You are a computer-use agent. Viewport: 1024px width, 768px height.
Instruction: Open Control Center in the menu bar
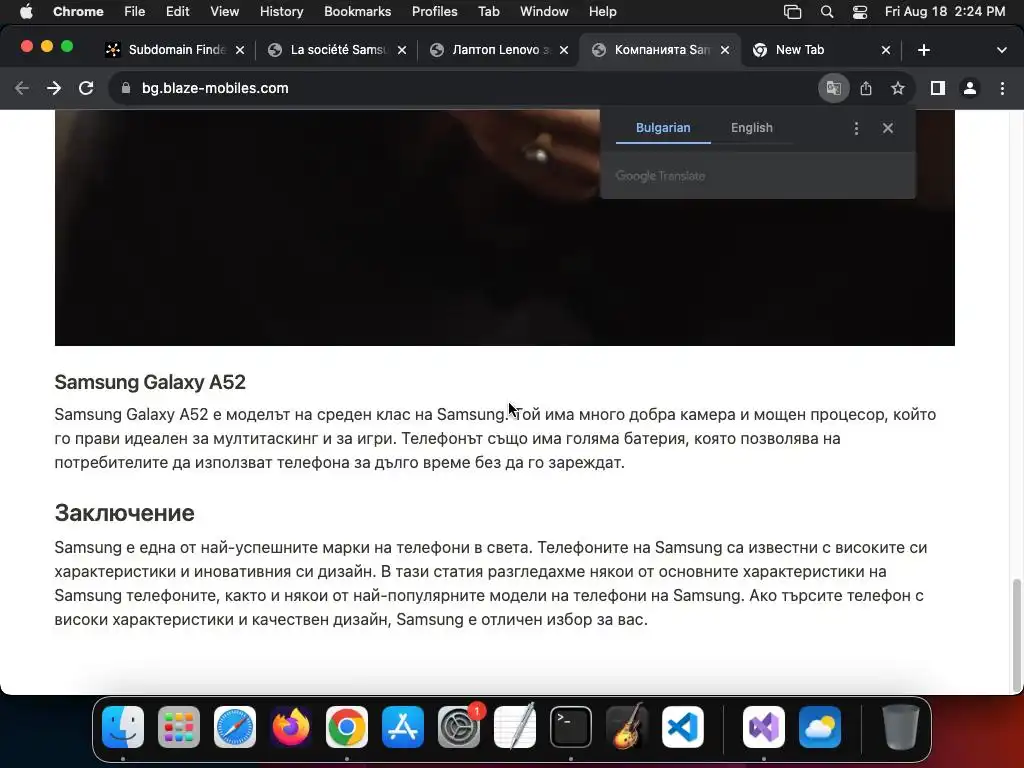tap(860, 12)
